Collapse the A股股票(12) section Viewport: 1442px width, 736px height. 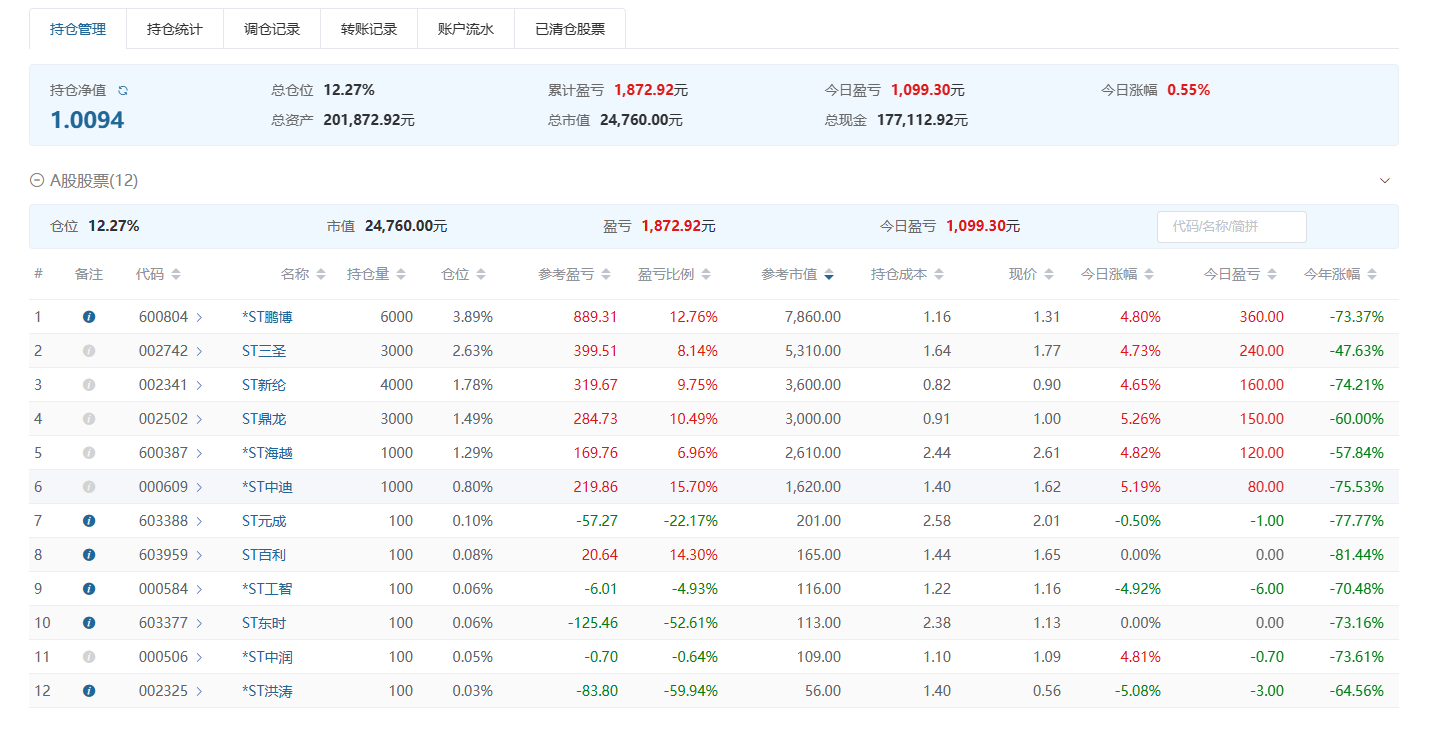pyautogui.click(x=38, y=181)
